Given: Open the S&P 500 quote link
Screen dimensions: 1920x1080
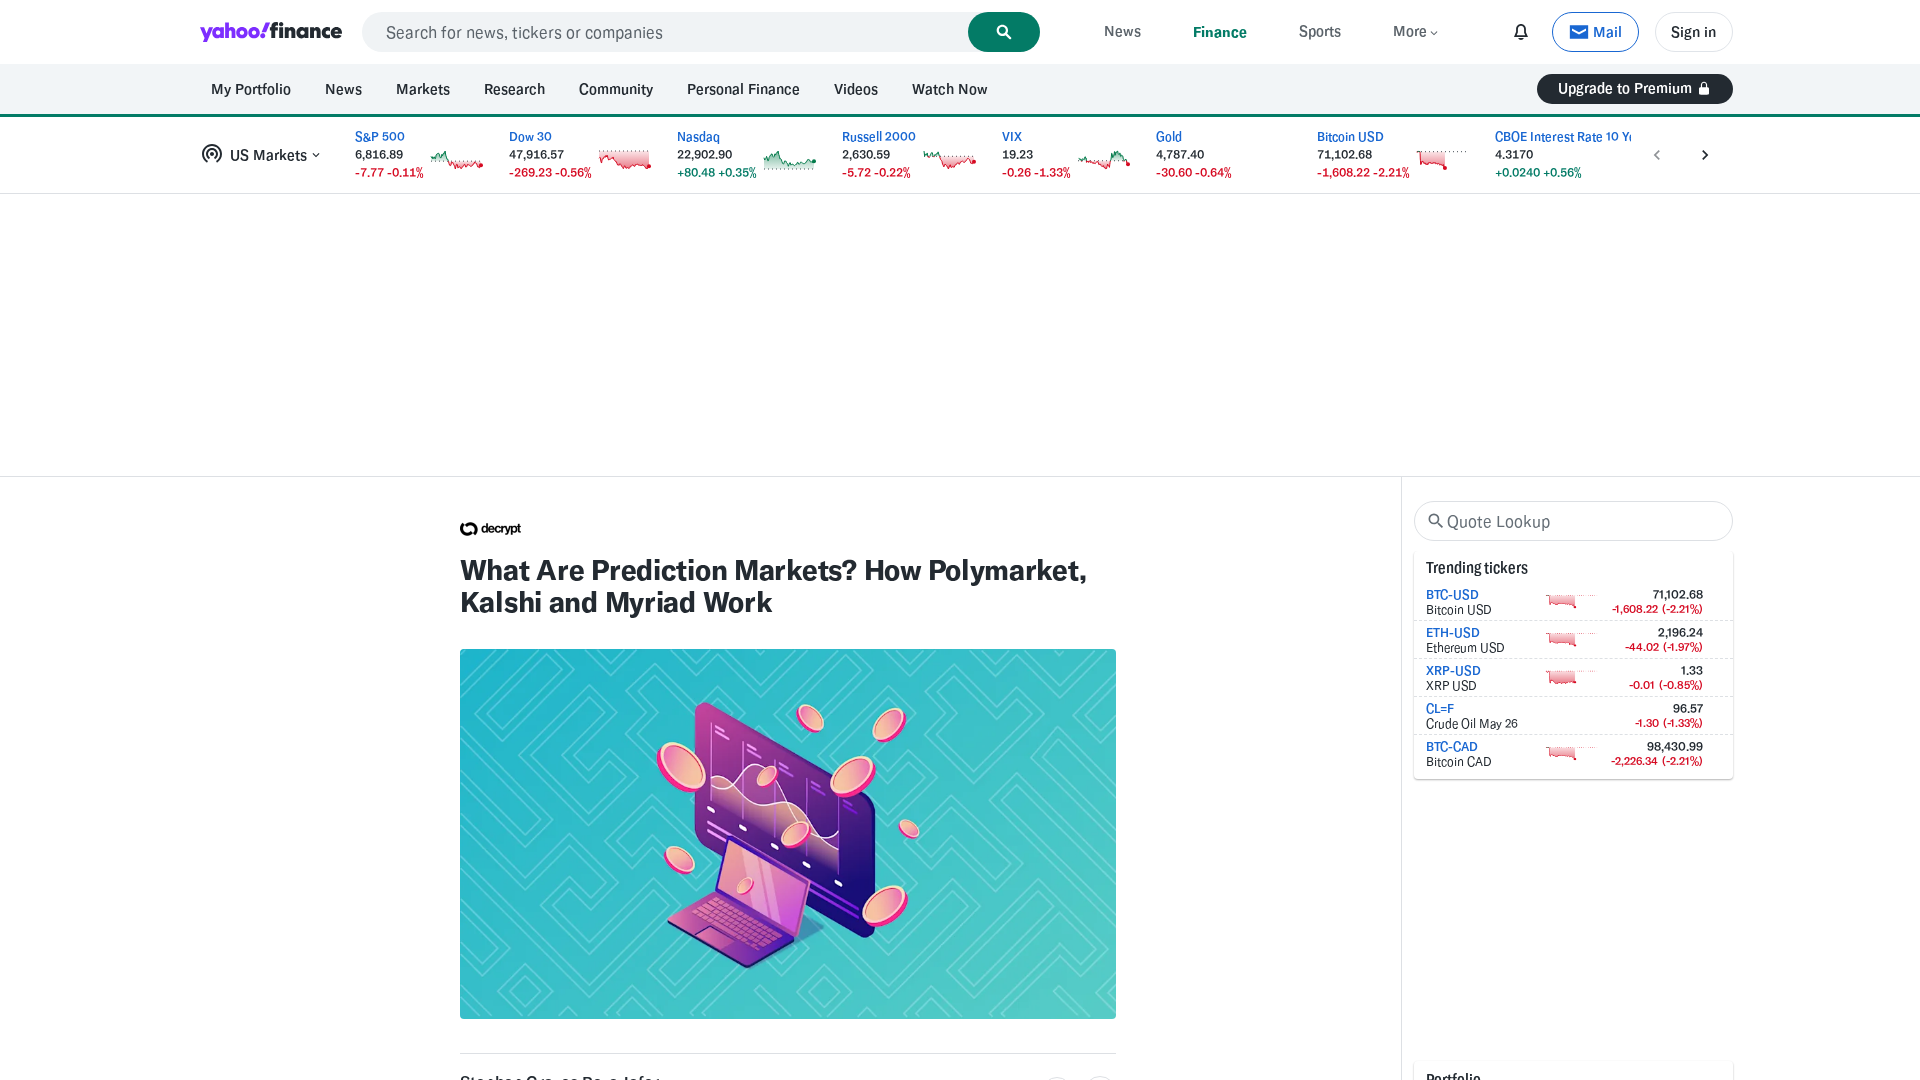Looking at the screenshot, I should click(380, 137).
